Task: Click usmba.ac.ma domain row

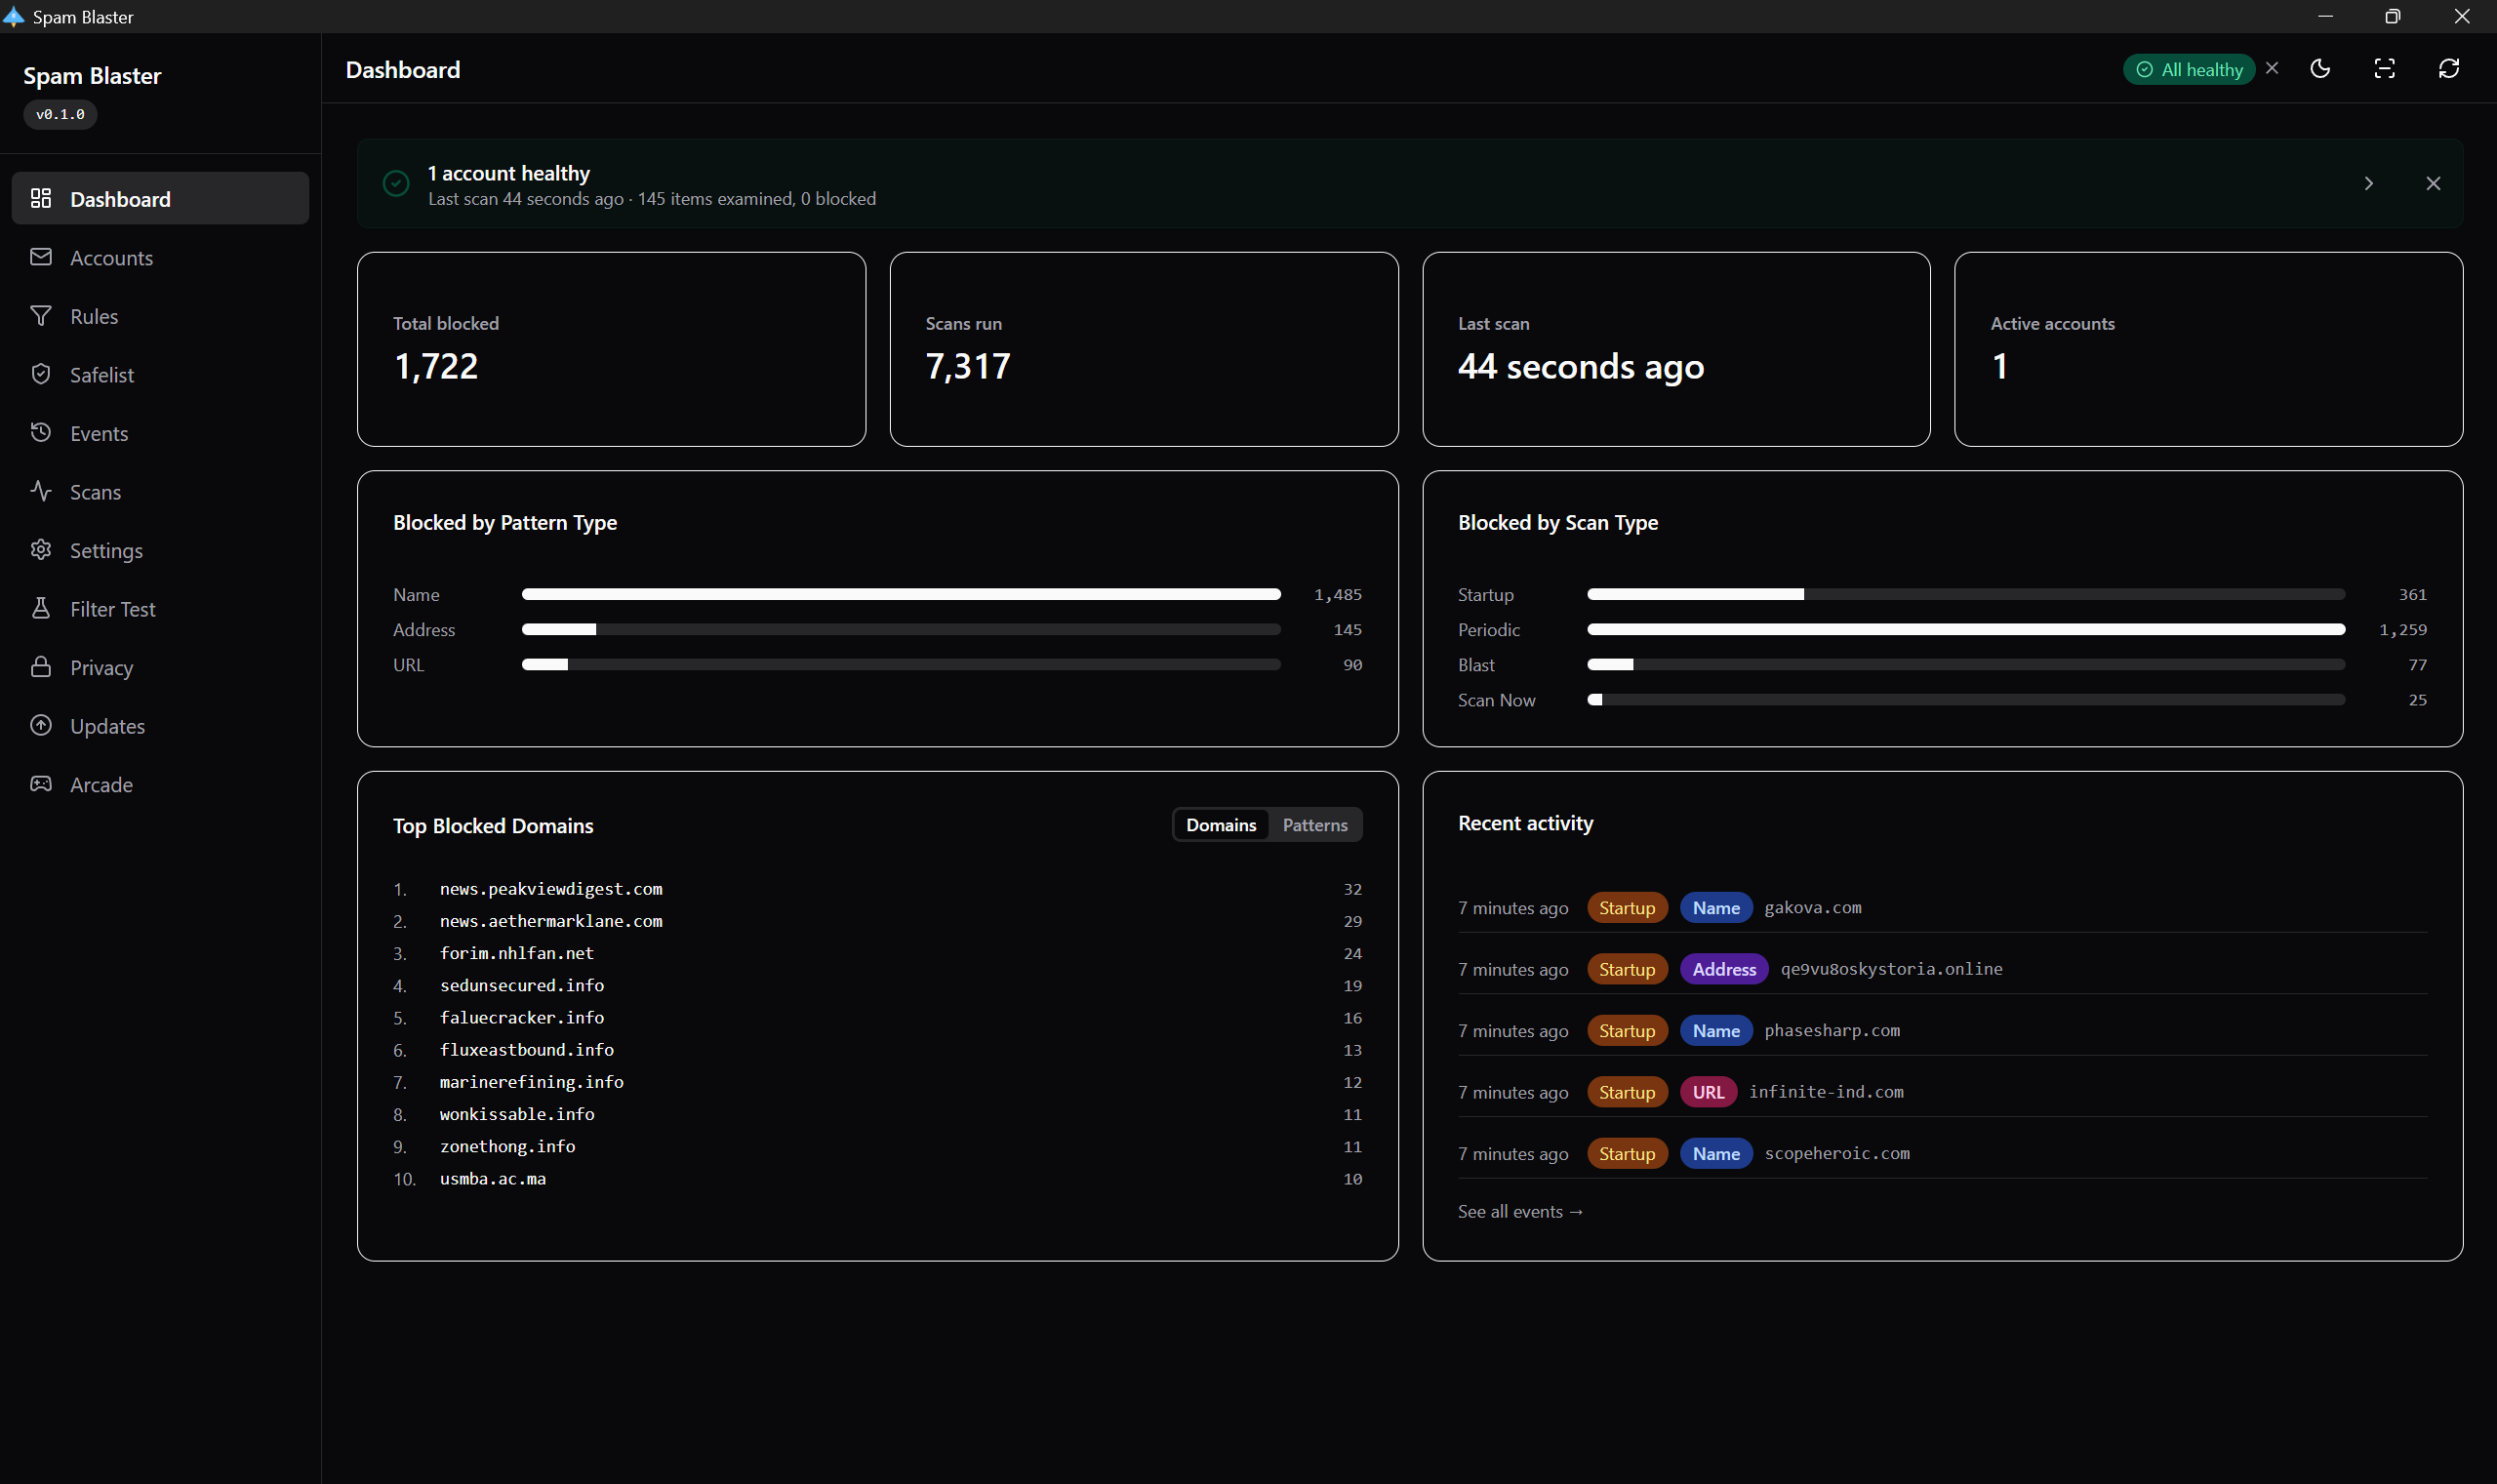Action: [x=877, y=1178]
